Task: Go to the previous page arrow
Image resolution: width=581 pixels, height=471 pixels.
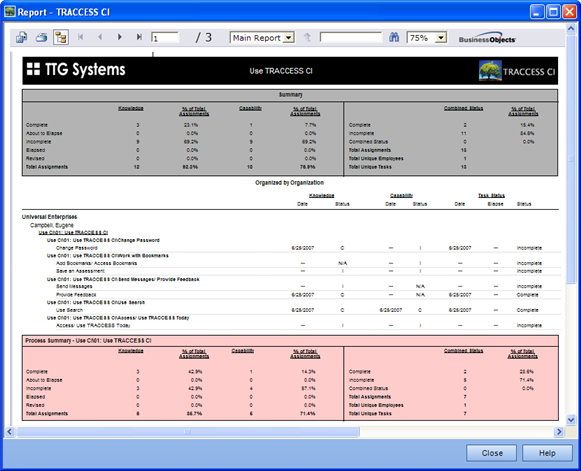Action: click(x=100, y=37)
